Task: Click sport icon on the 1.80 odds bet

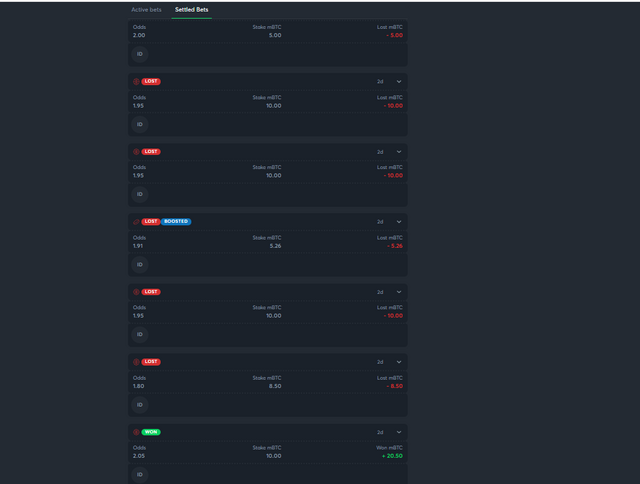Action: click(136, 362)
